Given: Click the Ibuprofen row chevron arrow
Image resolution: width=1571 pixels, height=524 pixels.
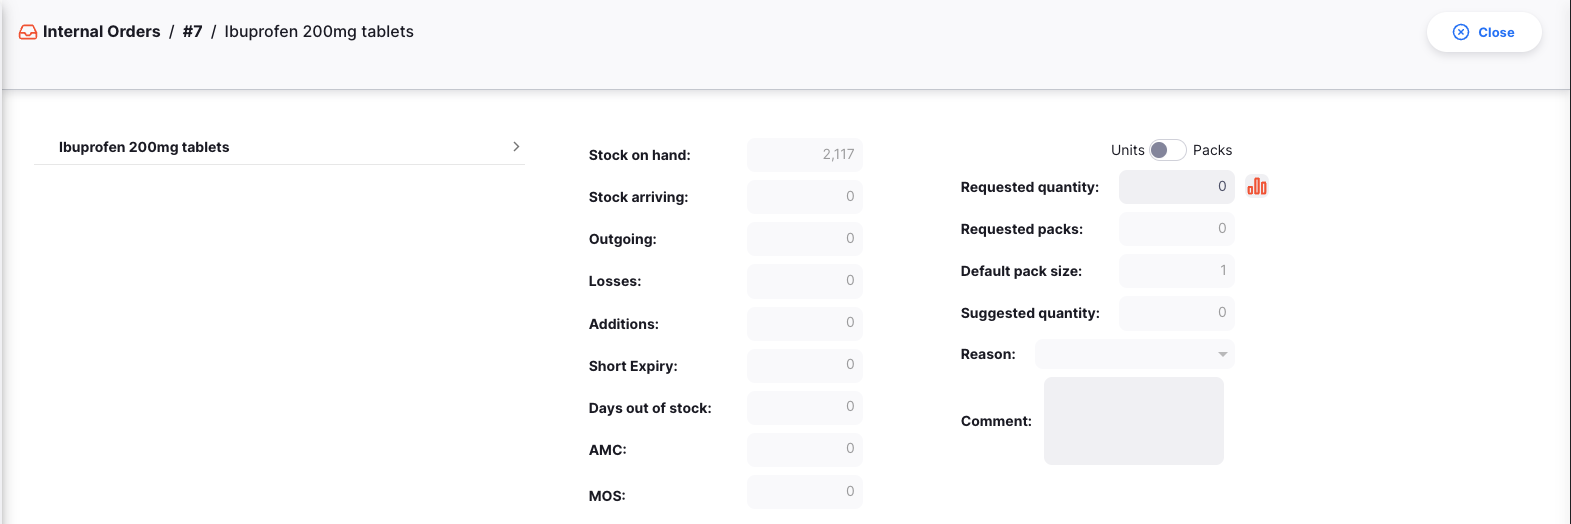Looking at the screenshot, I should 516,146.
